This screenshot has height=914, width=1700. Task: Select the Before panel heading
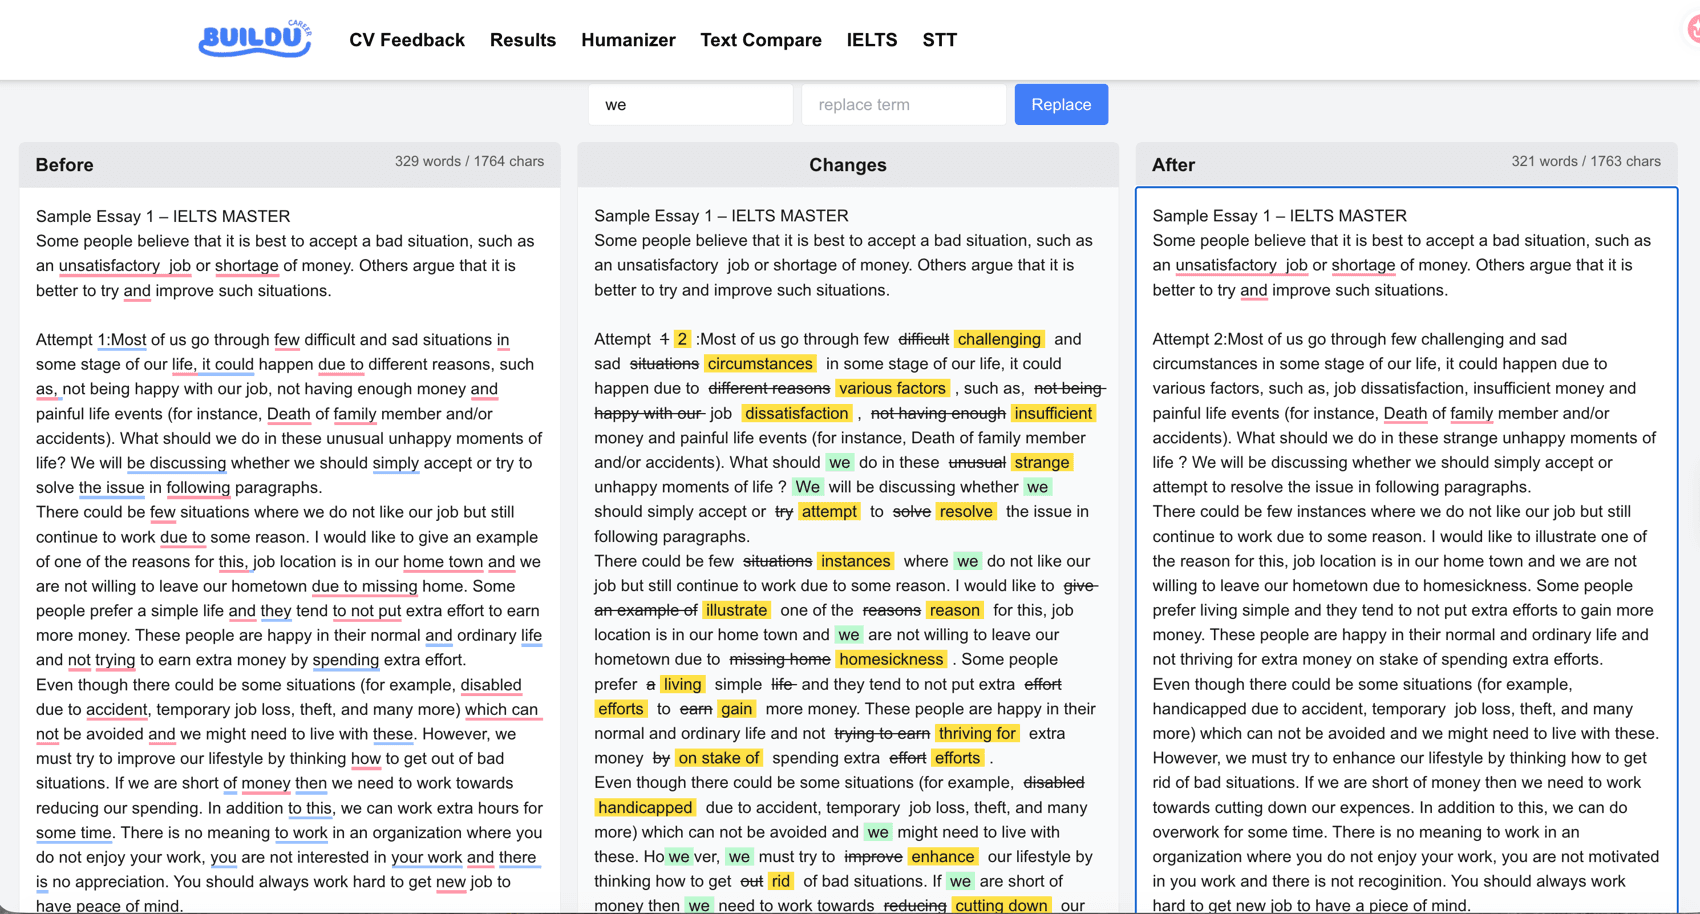point(64,165)
